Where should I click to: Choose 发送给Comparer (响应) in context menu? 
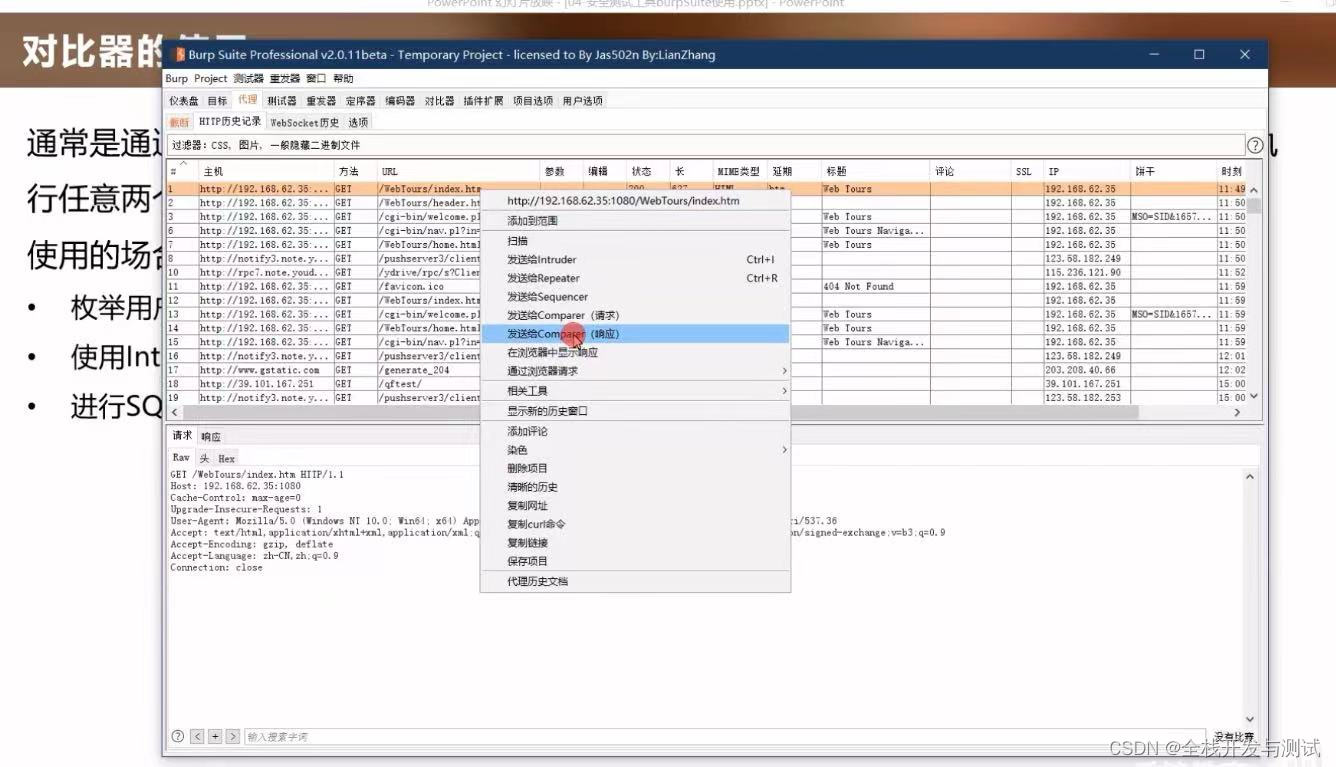pyautogui.click(x=636, y=334)
